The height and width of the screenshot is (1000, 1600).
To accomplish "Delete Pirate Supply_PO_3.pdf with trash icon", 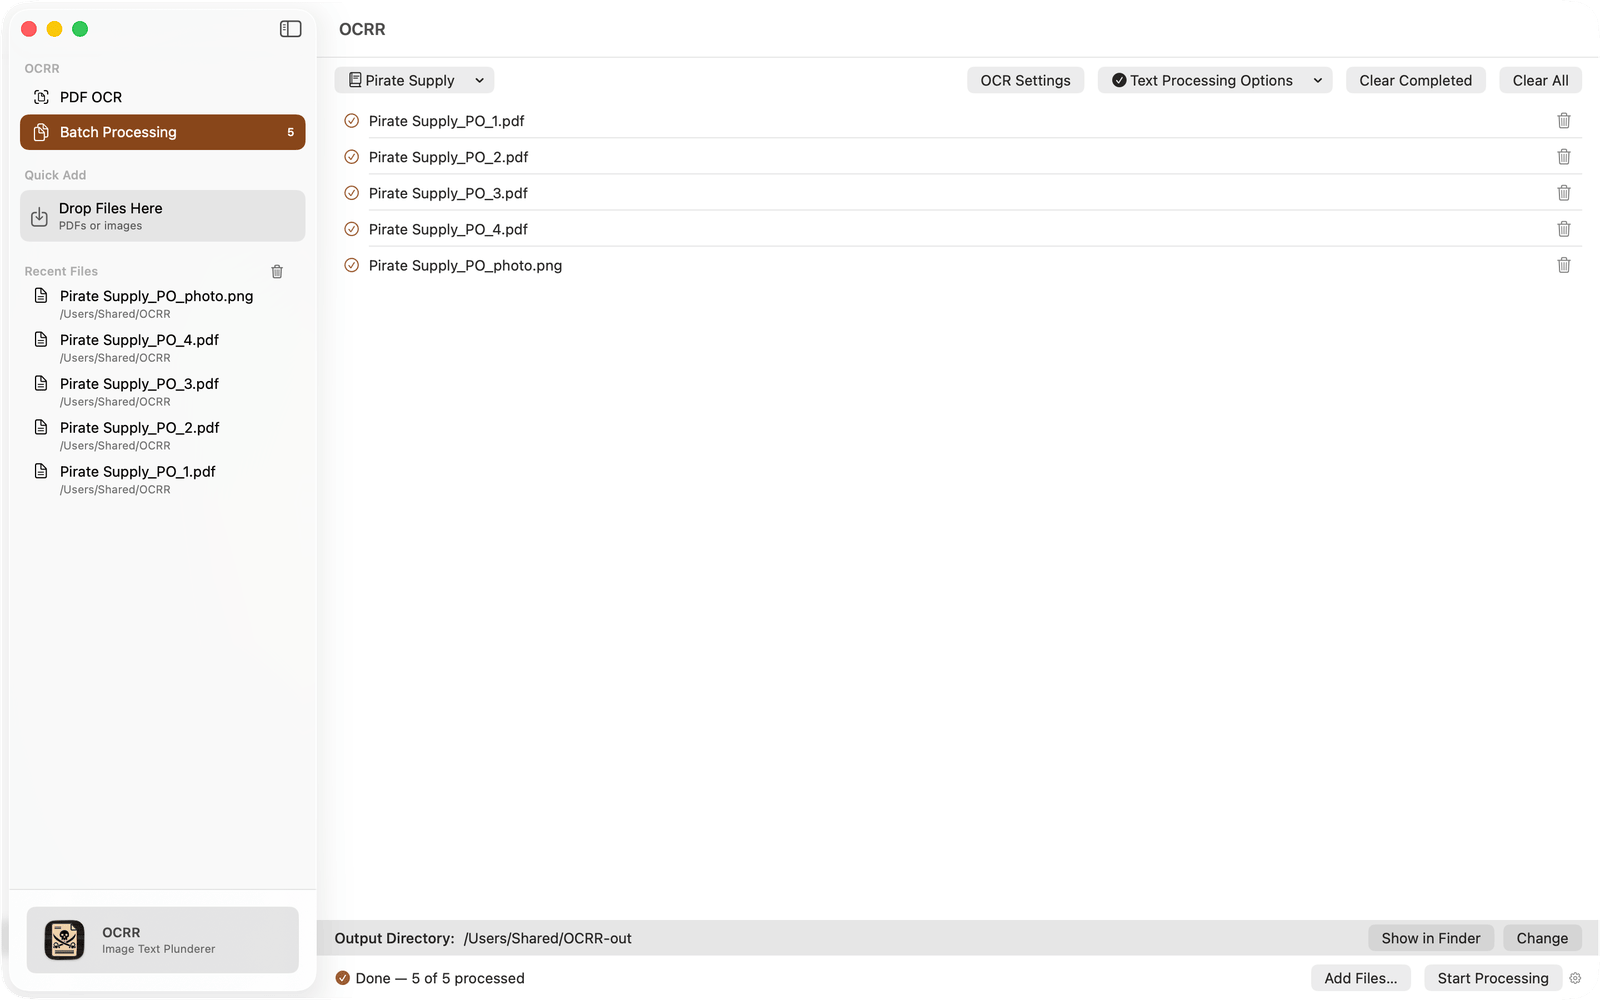I will (1564, 193).
